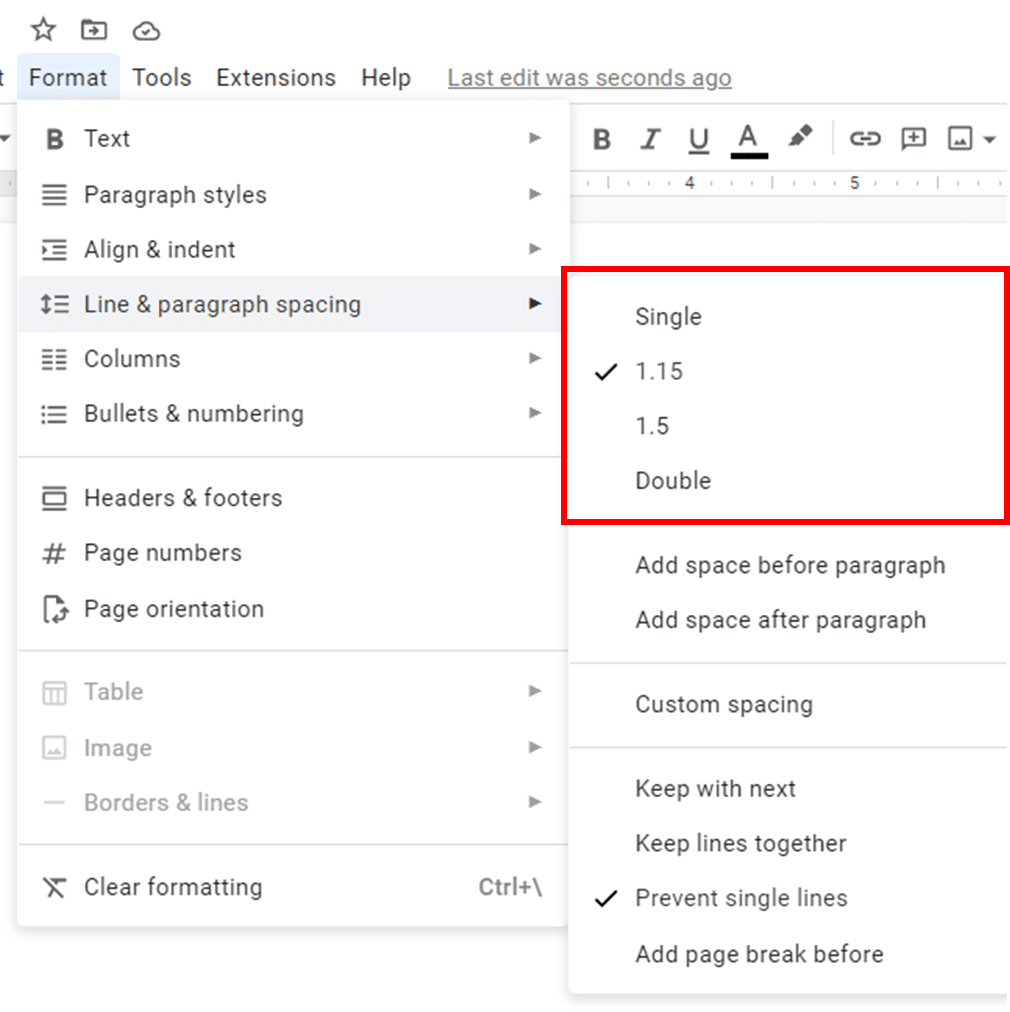Select Single line spacing
The image size is (1010, 1012).
[668, 316]
